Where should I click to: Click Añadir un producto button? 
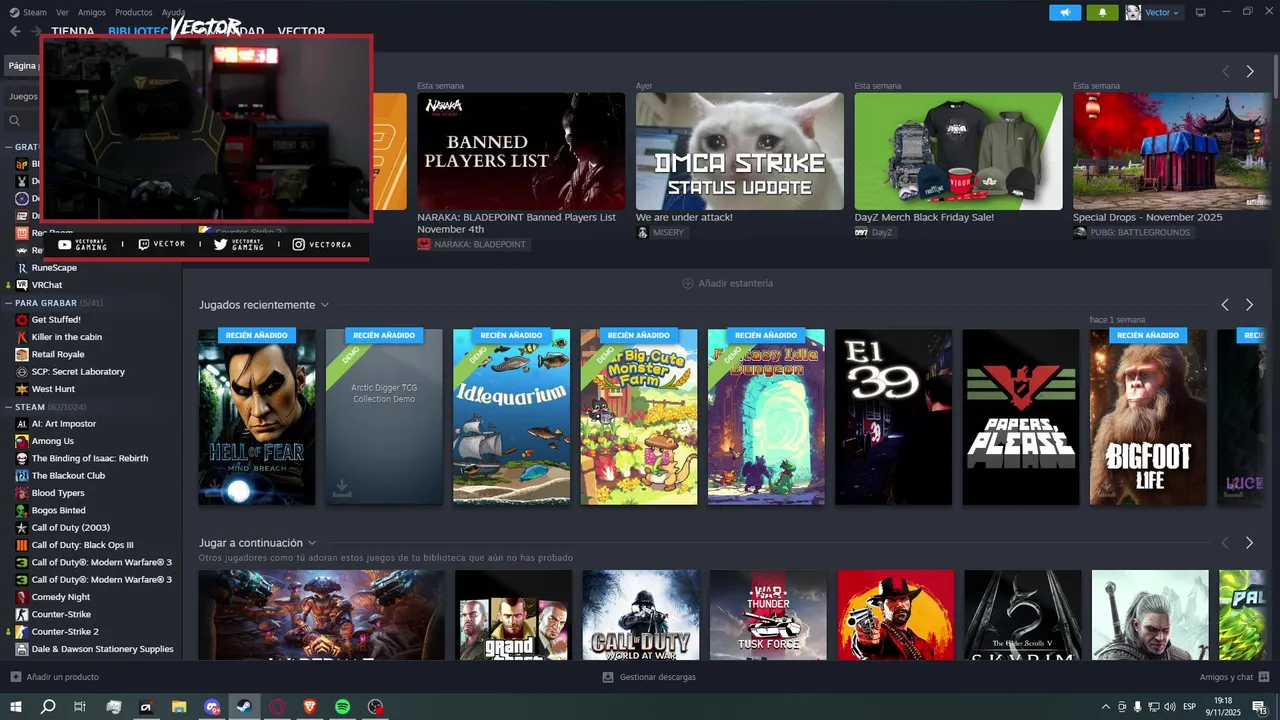pos(55,677)
